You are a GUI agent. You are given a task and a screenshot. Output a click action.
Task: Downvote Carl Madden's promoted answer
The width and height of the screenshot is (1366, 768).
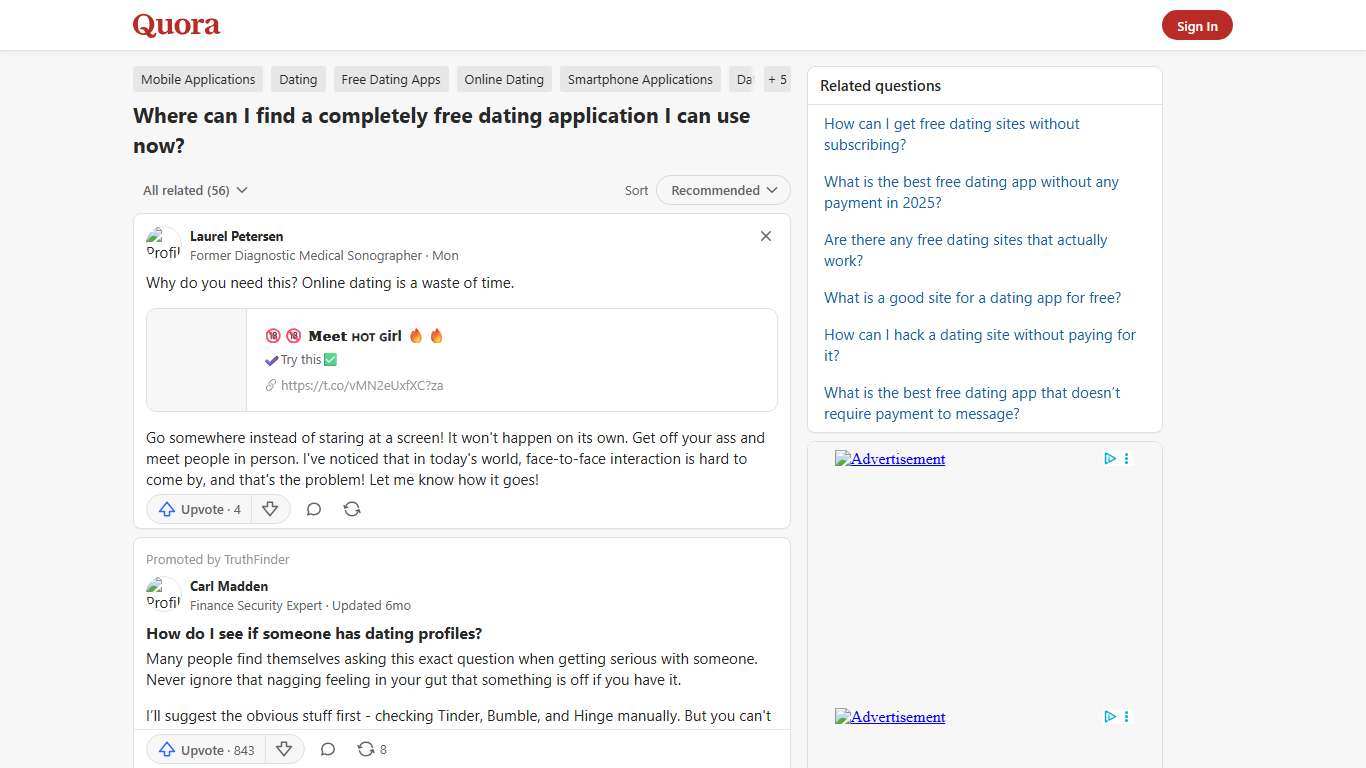284,749
